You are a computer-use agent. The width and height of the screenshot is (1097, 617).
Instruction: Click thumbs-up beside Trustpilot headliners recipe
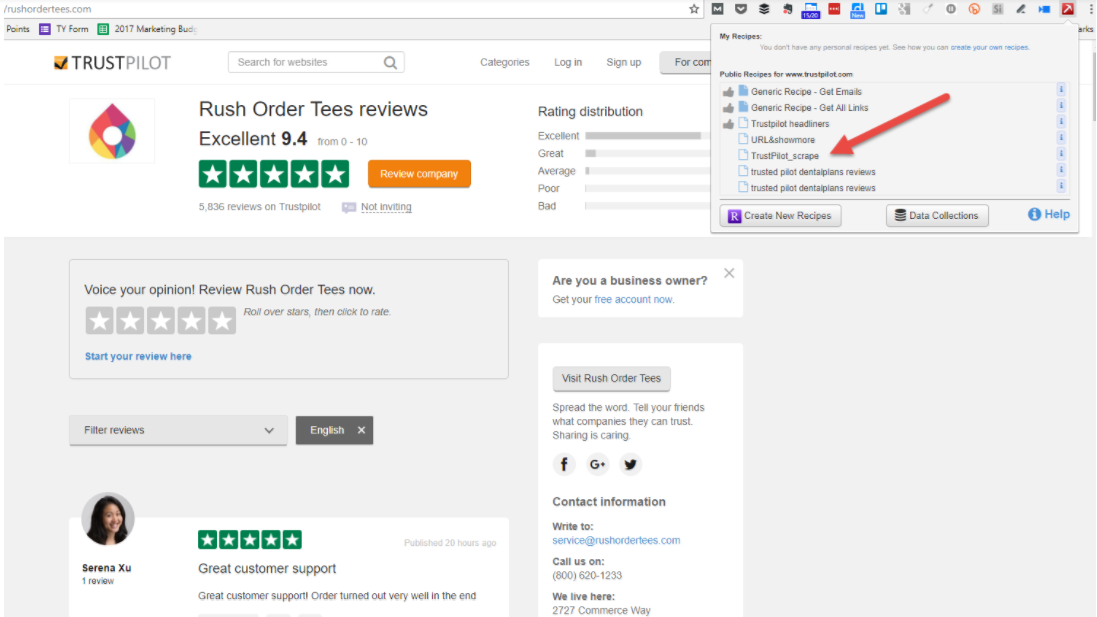click(728, 124)
